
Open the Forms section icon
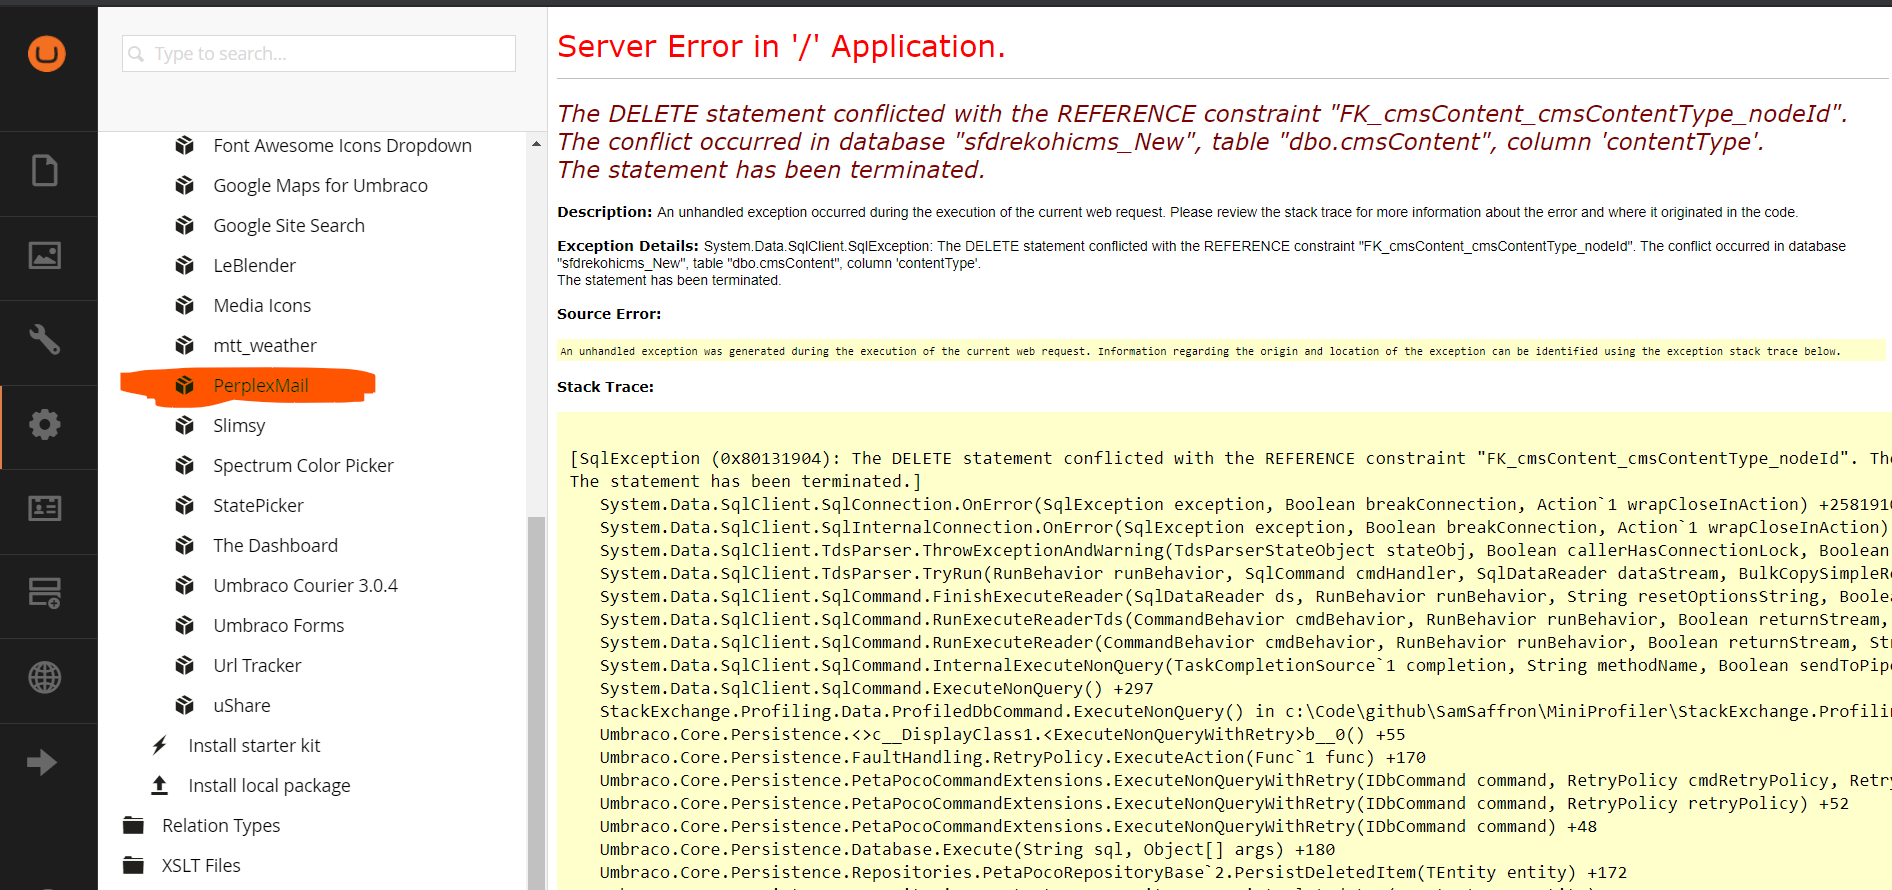[x=44, y=593]
